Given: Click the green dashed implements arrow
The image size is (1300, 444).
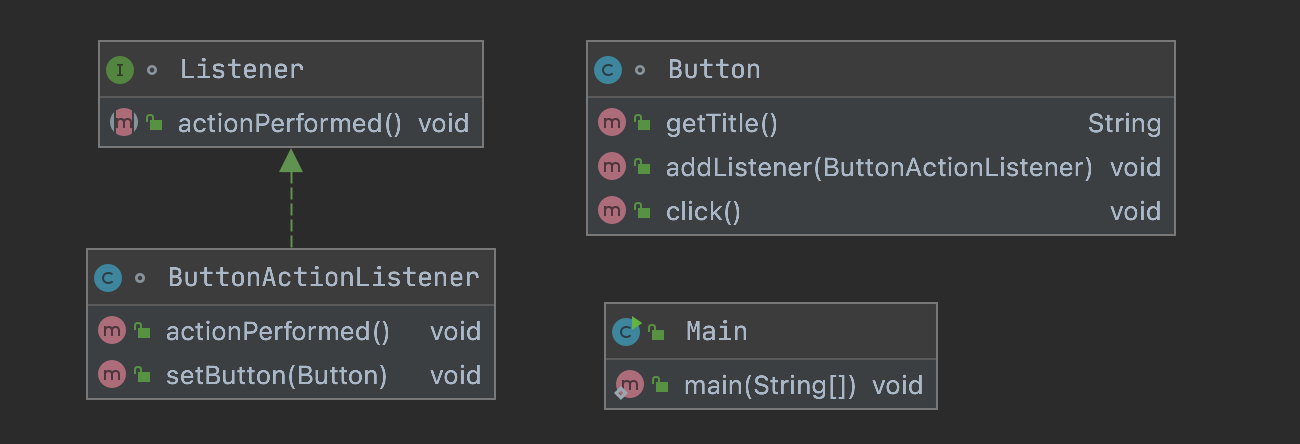Looking at the screenshot, I should coord(291,198).
